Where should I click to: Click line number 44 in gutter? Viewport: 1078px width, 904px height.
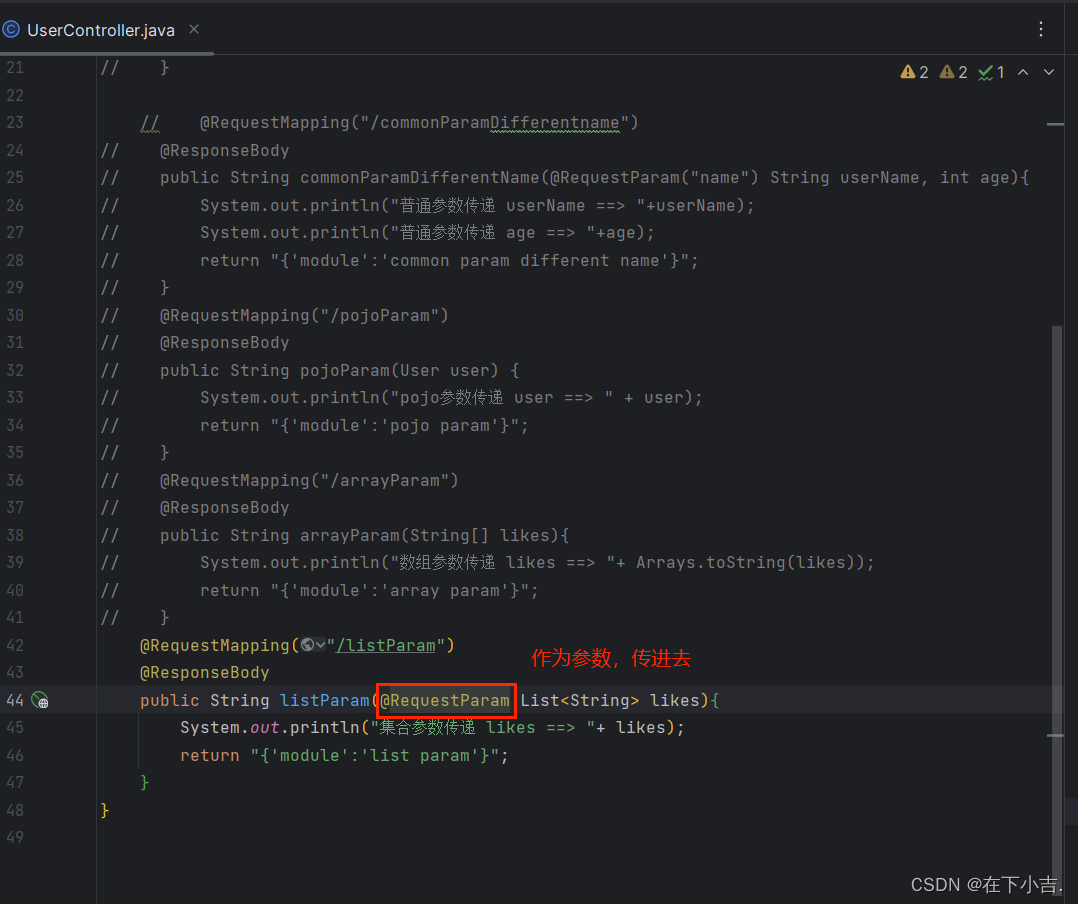point(14,701)
